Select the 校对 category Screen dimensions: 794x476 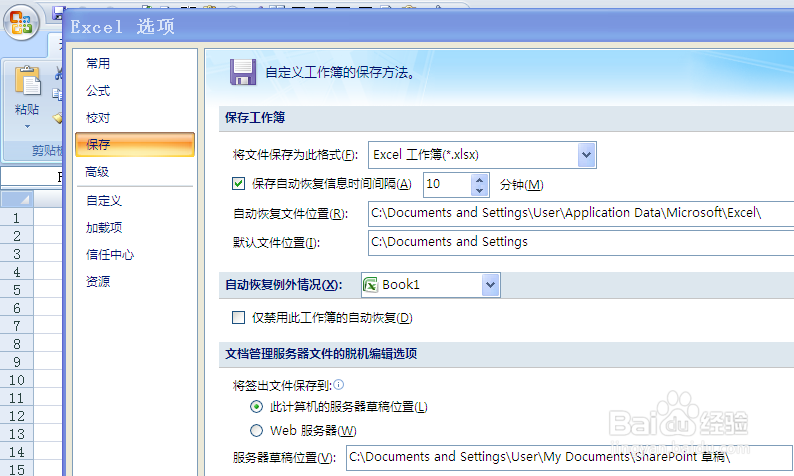98,117
